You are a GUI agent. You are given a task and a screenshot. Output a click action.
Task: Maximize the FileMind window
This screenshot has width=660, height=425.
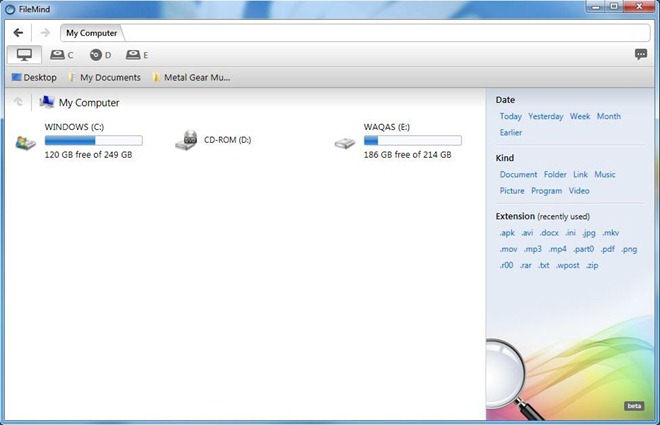coord(614,6)
